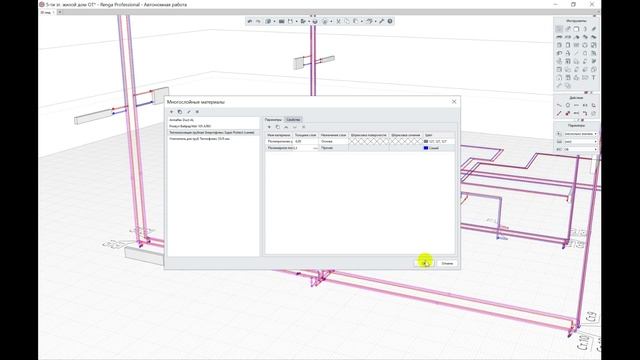
Task: Click the Цвет column header
Action: point(439,135)
